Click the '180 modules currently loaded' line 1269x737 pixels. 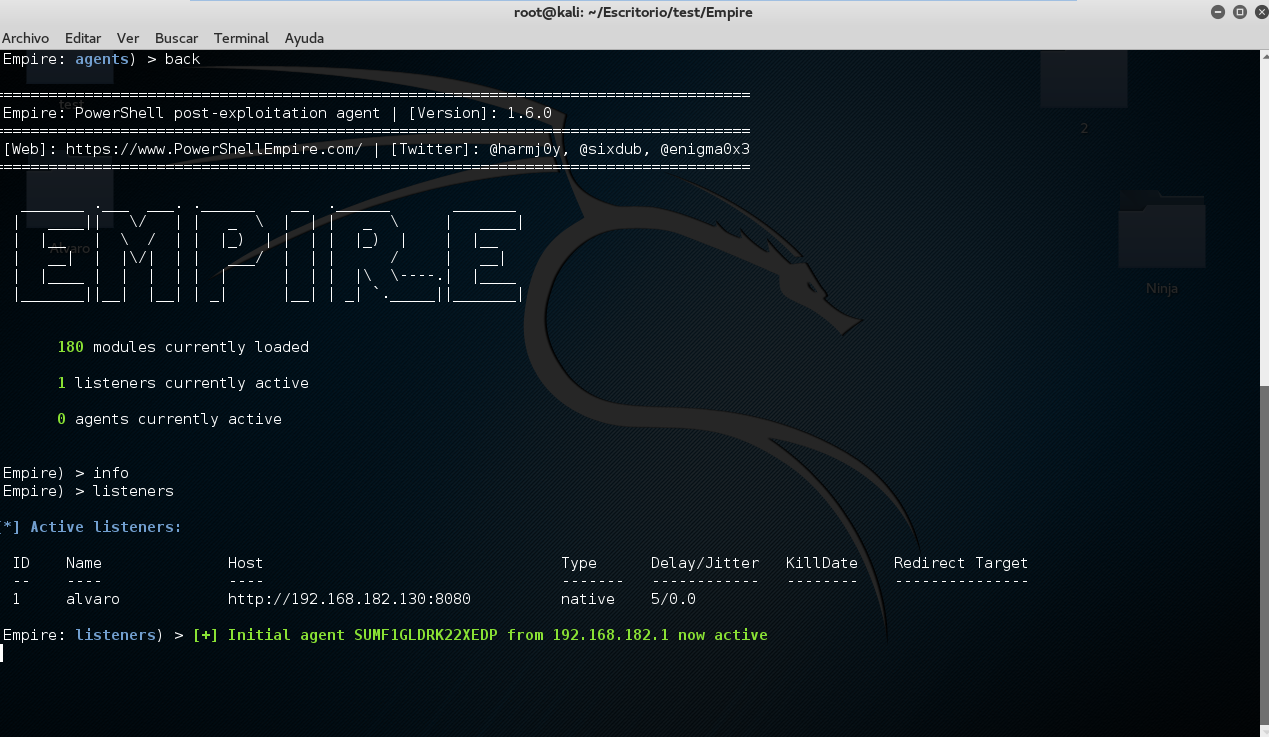coord(183,347)
